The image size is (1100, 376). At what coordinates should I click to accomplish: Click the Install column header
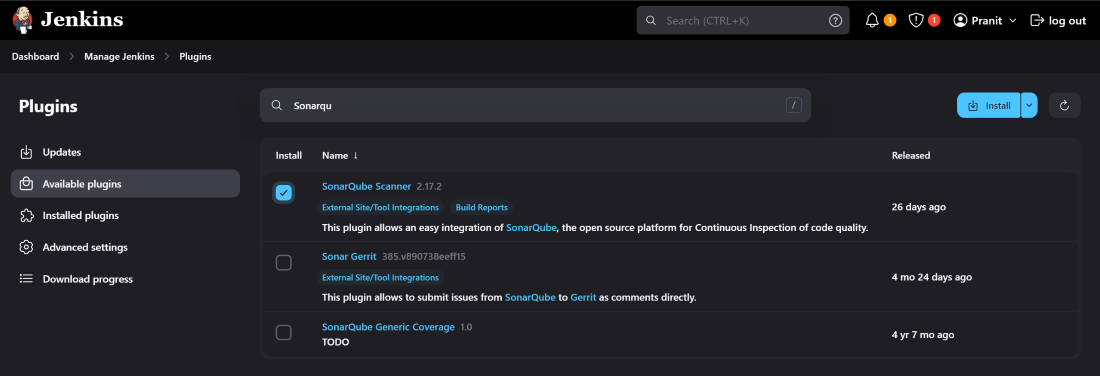point(289,156)
